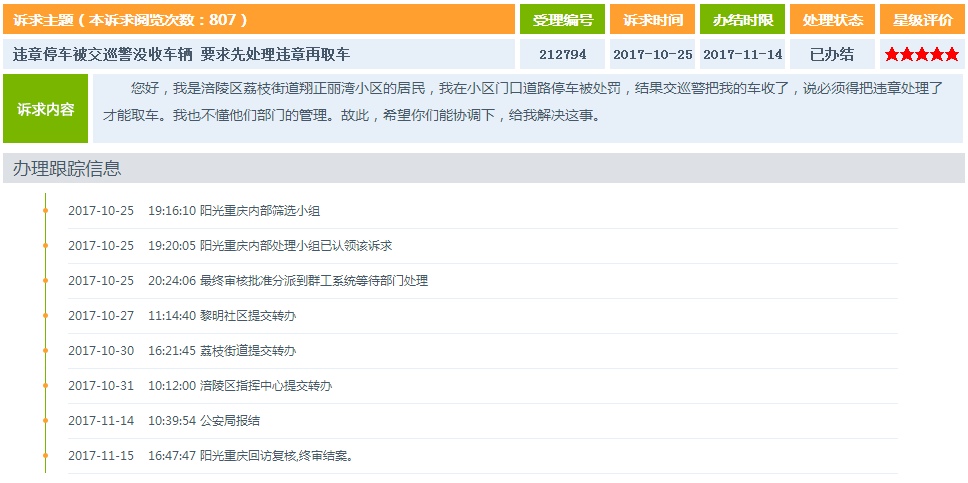Screen dimensions: 968x483
Task: Click the first red star in the rating
Action: tap(892, 54)
